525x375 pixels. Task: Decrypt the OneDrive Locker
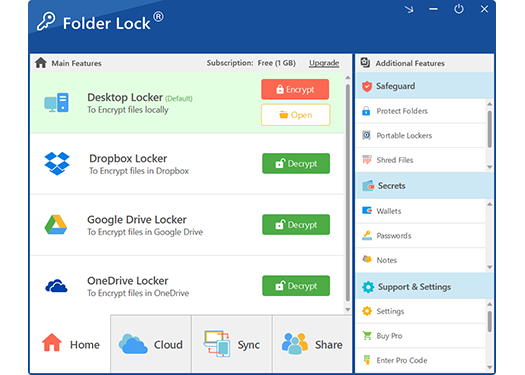[296, 286]
